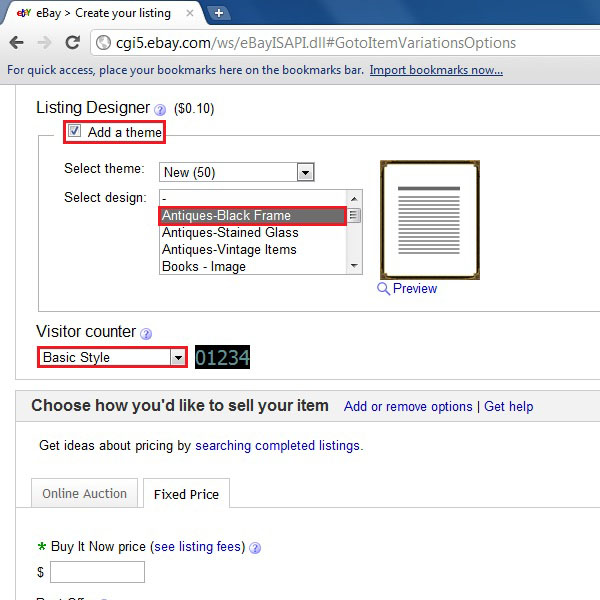Click the browser address bar URL
This screenshot has height=600, width=600.
coord(316,43)
